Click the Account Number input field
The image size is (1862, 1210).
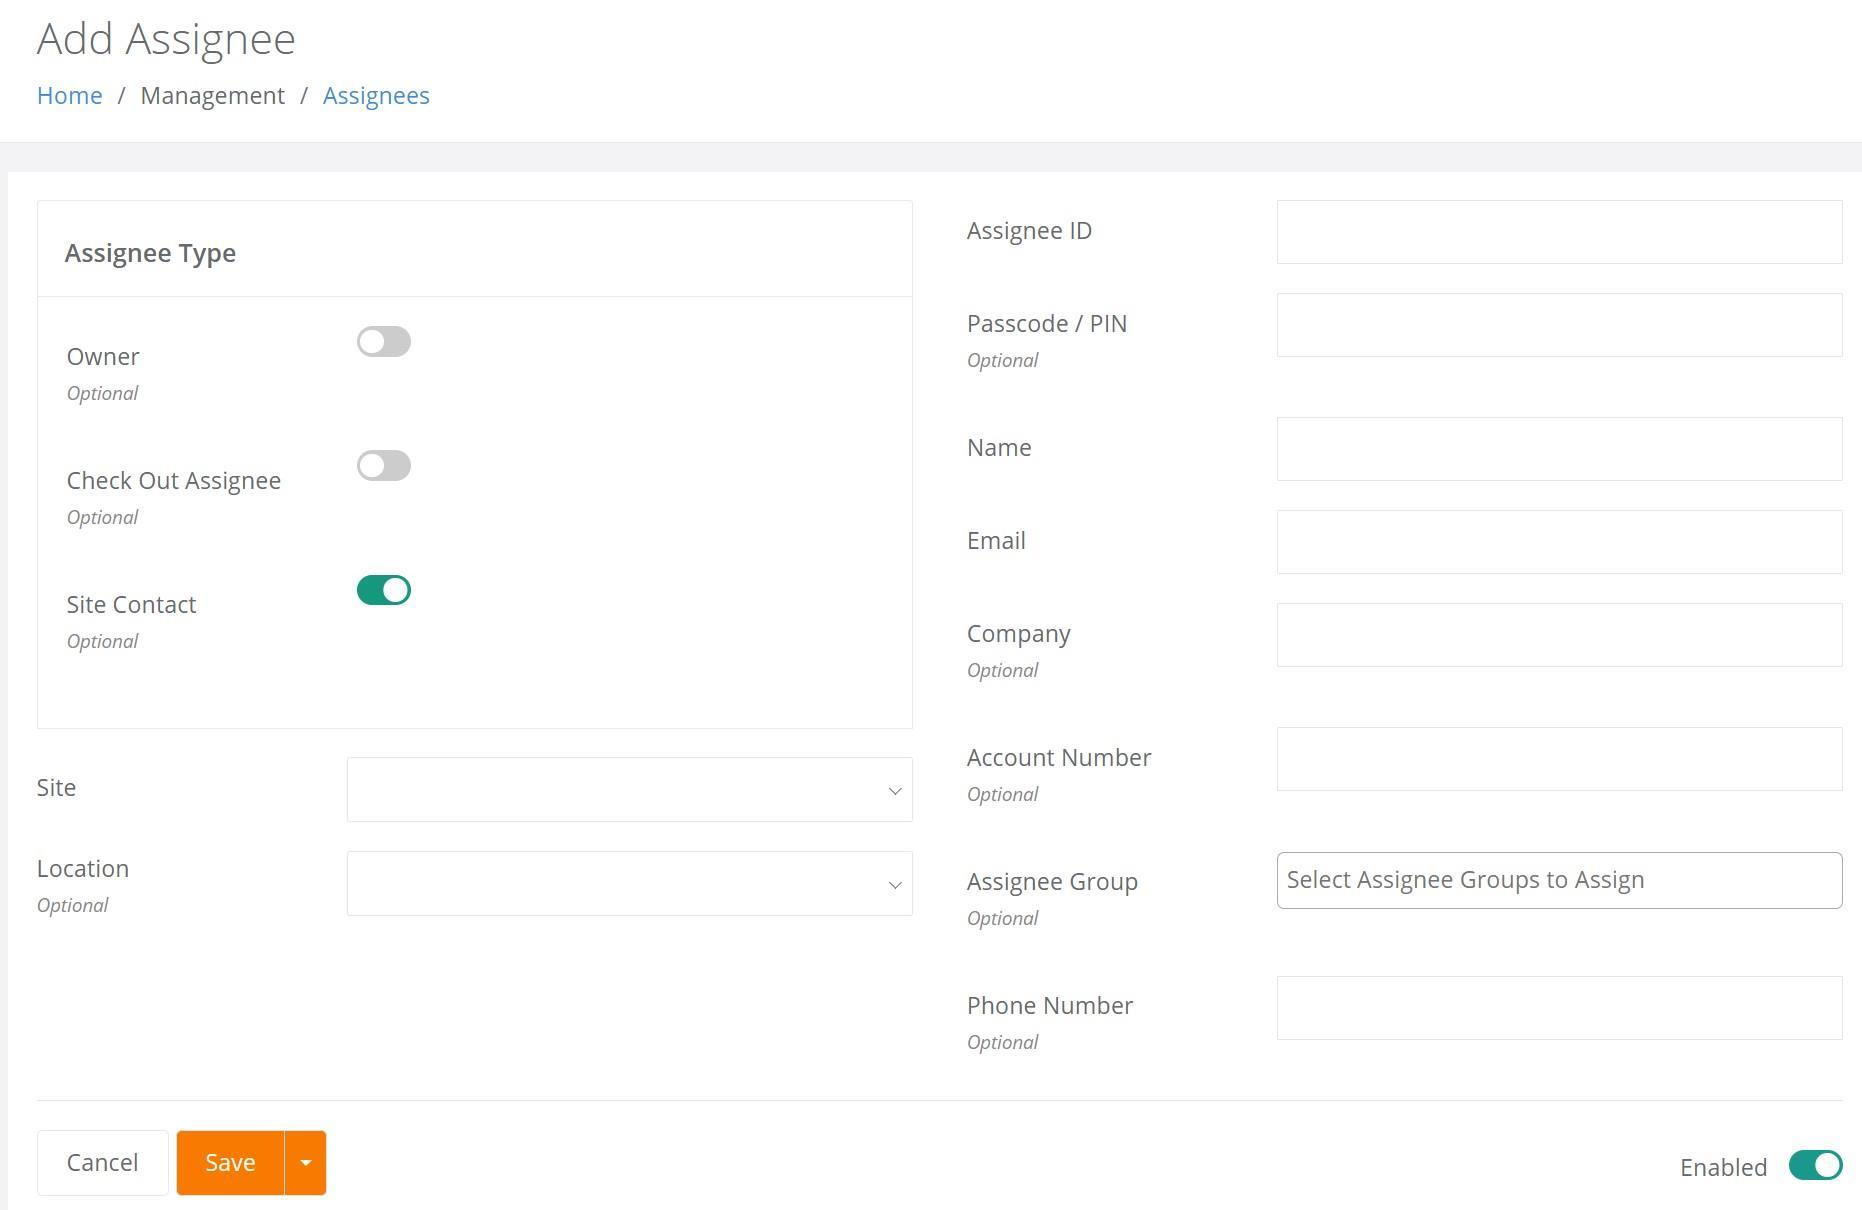click(1559, 759)
